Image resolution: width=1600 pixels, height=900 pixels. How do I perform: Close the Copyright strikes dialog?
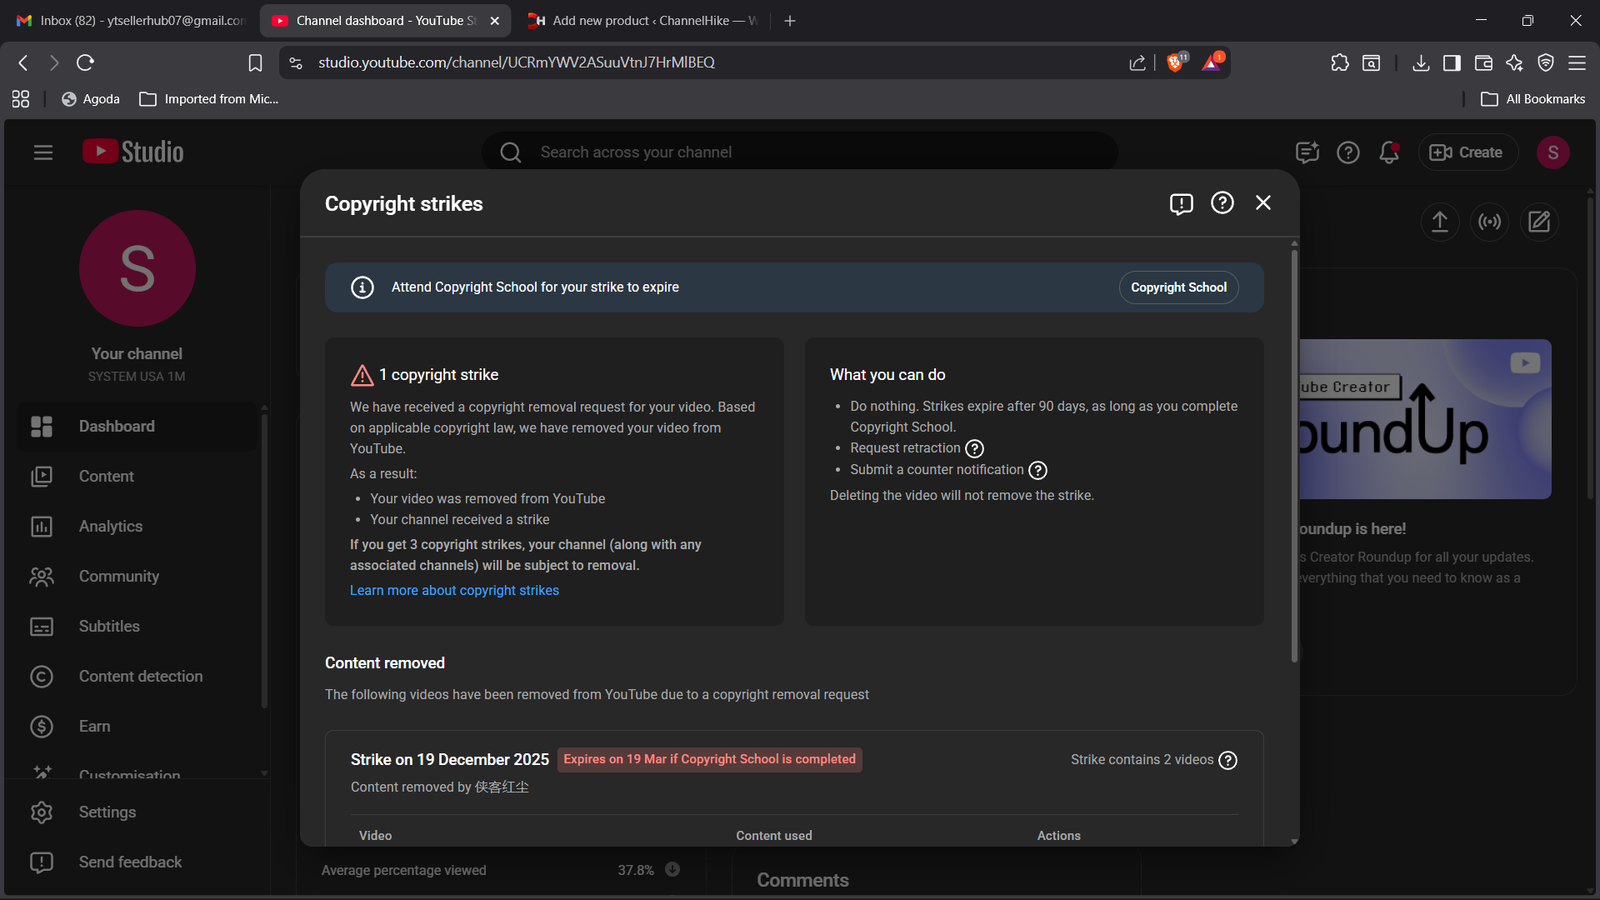click(1263, 203)
